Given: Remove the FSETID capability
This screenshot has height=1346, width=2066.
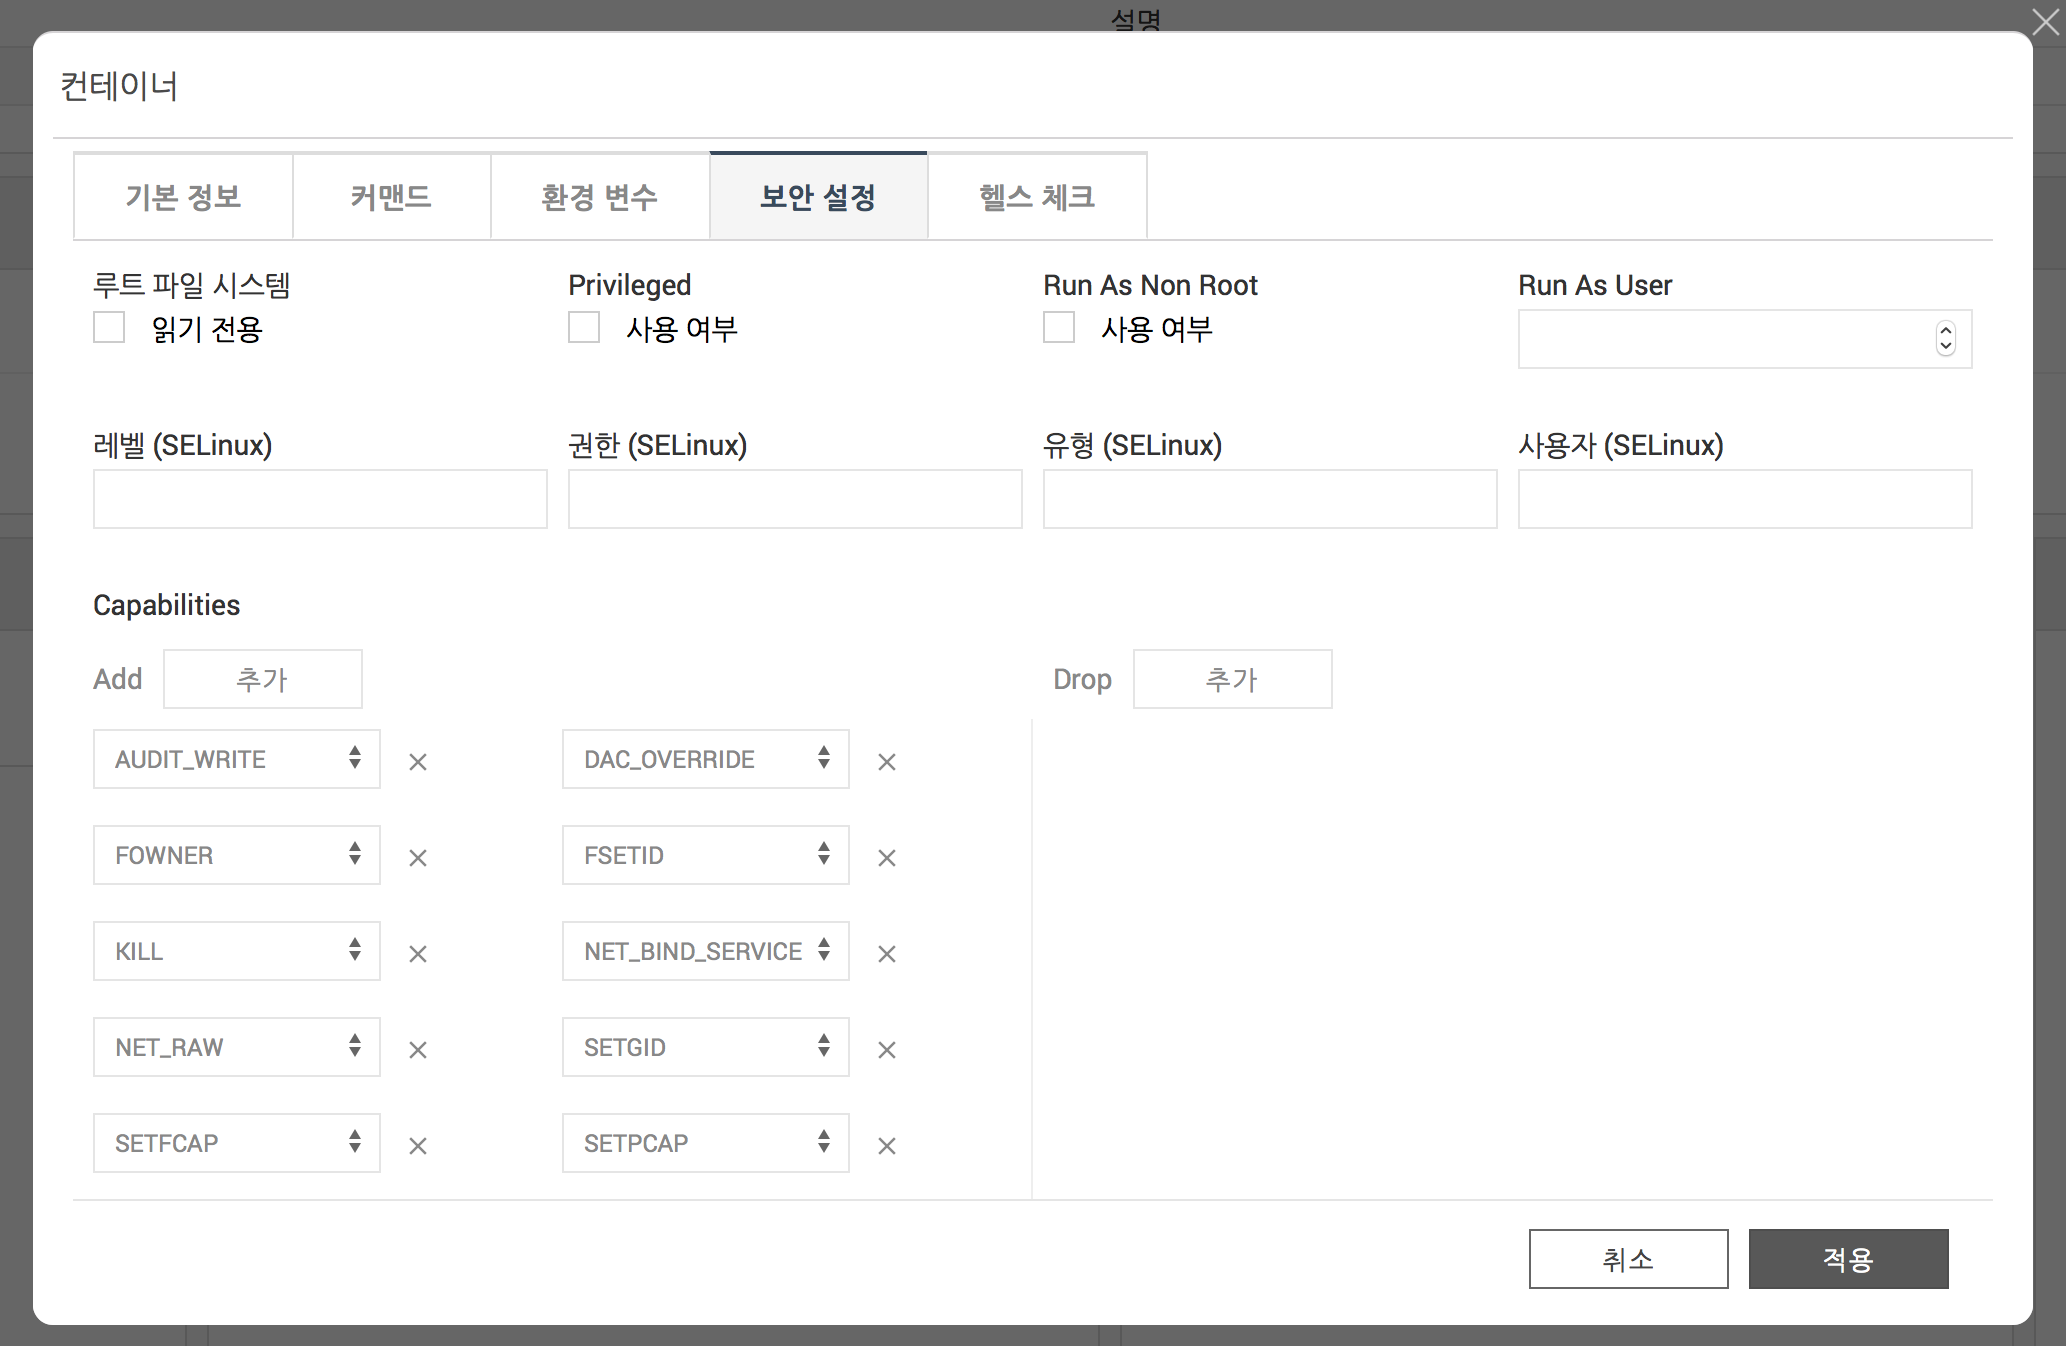Looking at the screenshot, I should (x=887, y=858).
